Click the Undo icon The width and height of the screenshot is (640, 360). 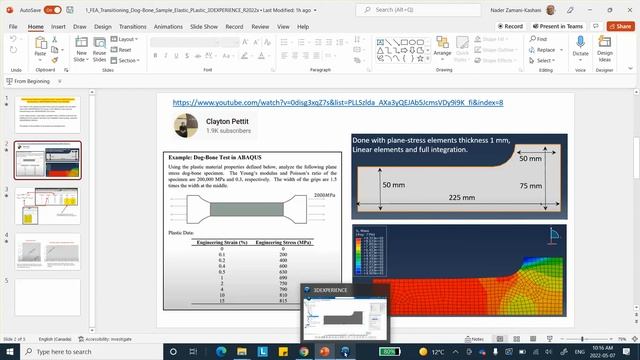tap(13, 39)
